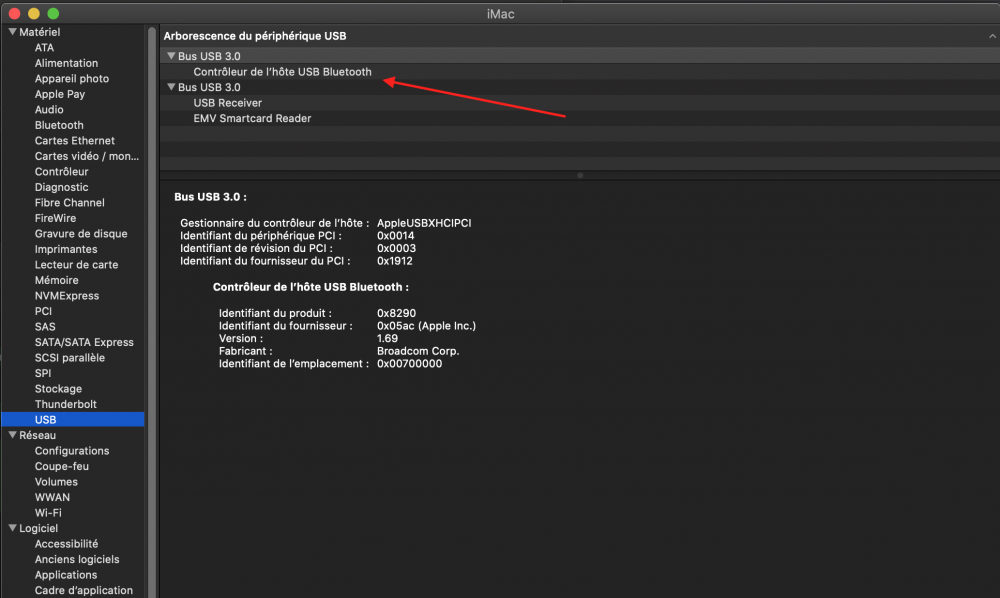Collapse the Matériel section triangle
The height and width of the screenshot is (598, 1000).
[x=12, y=32]
